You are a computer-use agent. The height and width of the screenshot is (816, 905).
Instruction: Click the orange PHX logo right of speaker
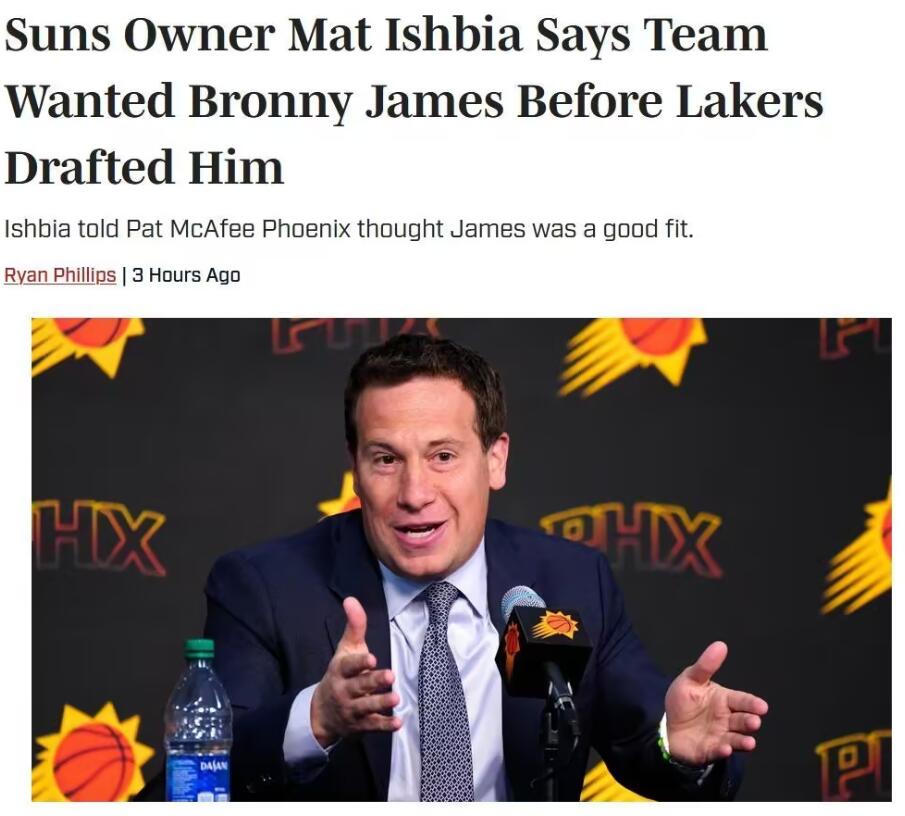(x=633, y=541)
